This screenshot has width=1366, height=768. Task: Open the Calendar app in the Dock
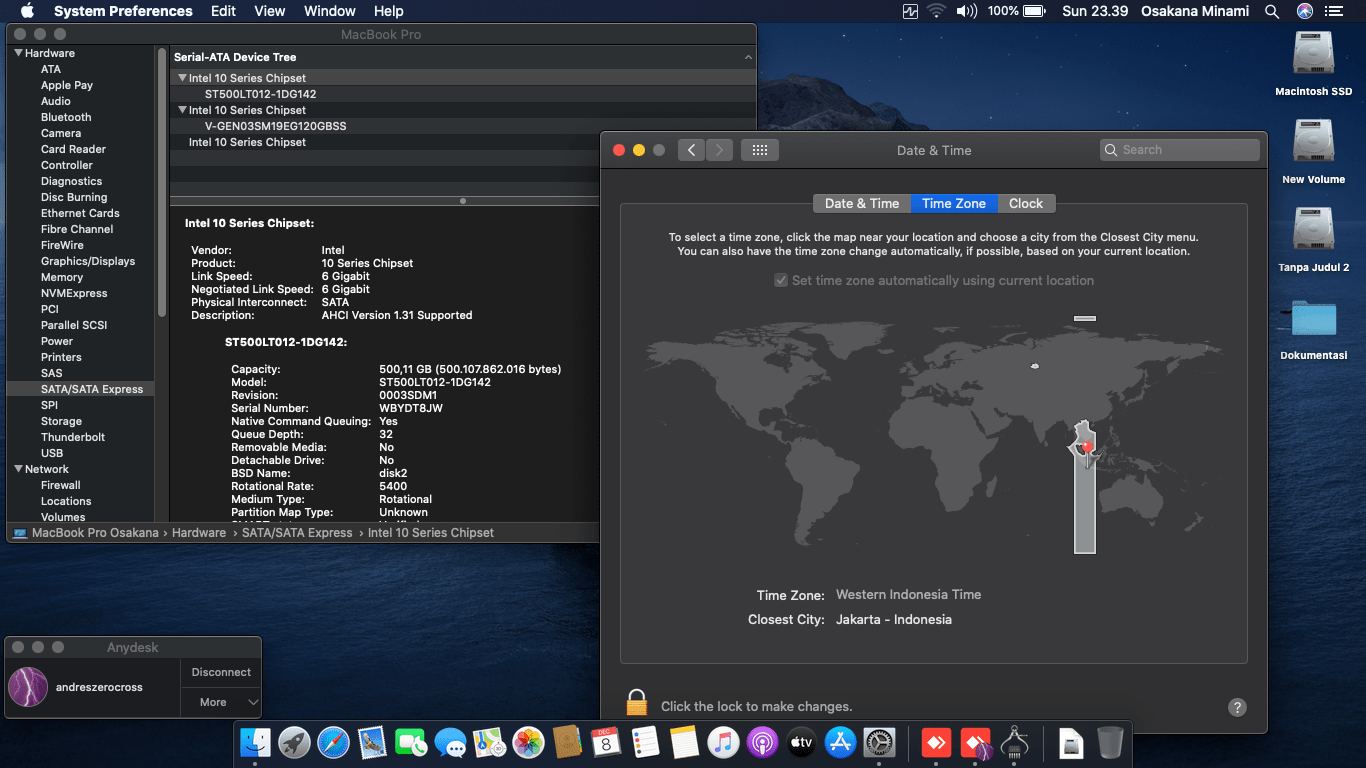(606, 743)
